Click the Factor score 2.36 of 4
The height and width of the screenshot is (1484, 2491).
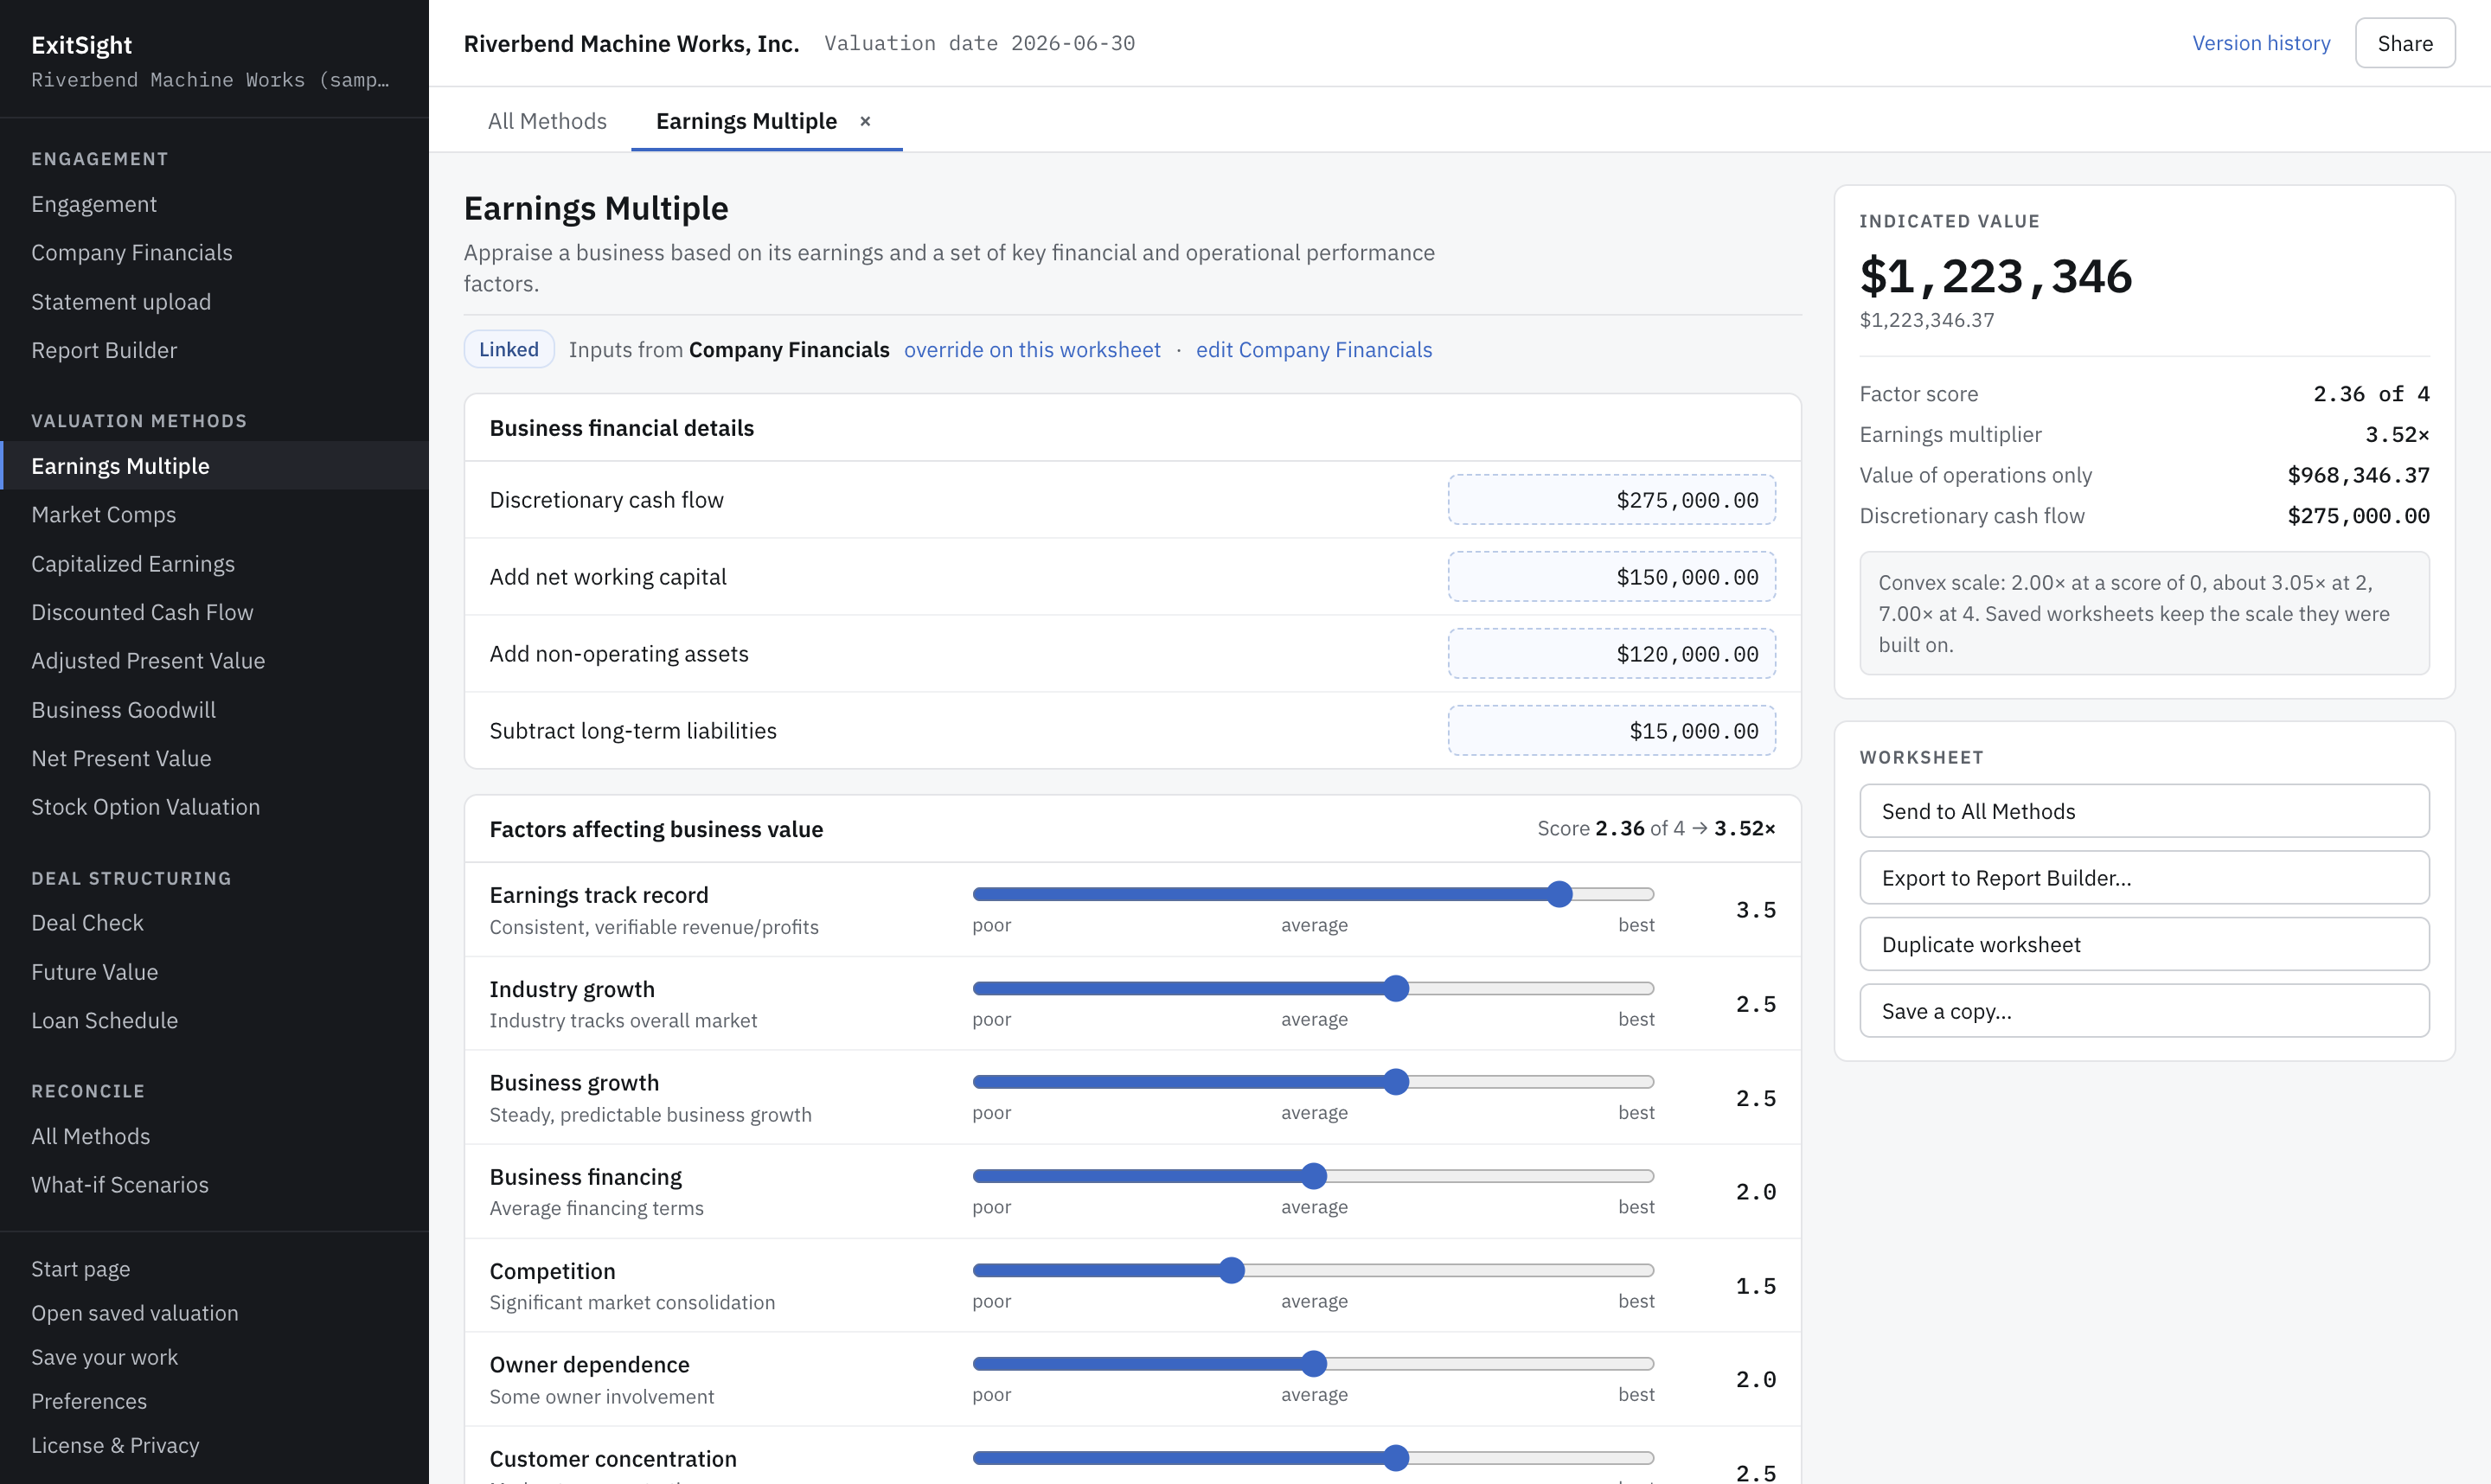2370,394
